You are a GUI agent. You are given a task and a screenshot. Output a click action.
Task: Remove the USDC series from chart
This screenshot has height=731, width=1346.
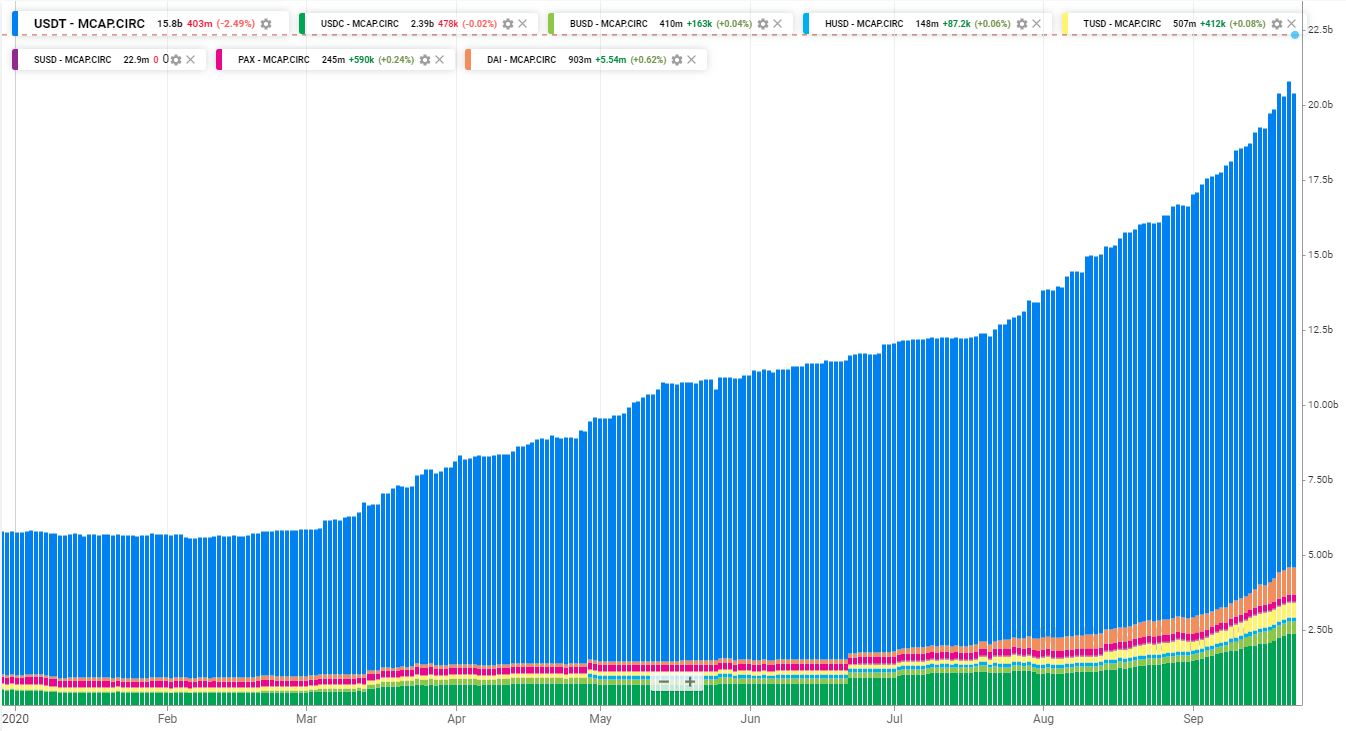pos(522,24)
